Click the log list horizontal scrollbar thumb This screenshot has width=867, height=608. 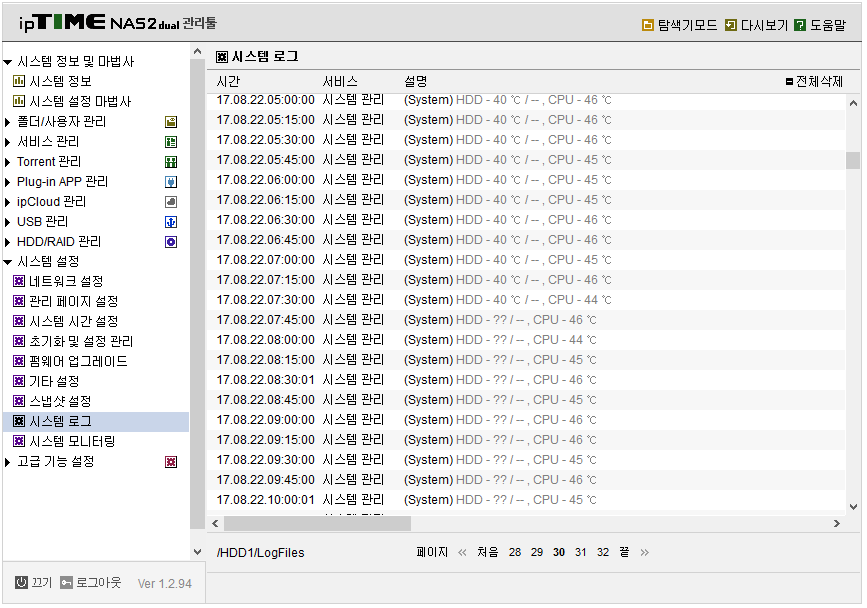click(x=317, y=523)
